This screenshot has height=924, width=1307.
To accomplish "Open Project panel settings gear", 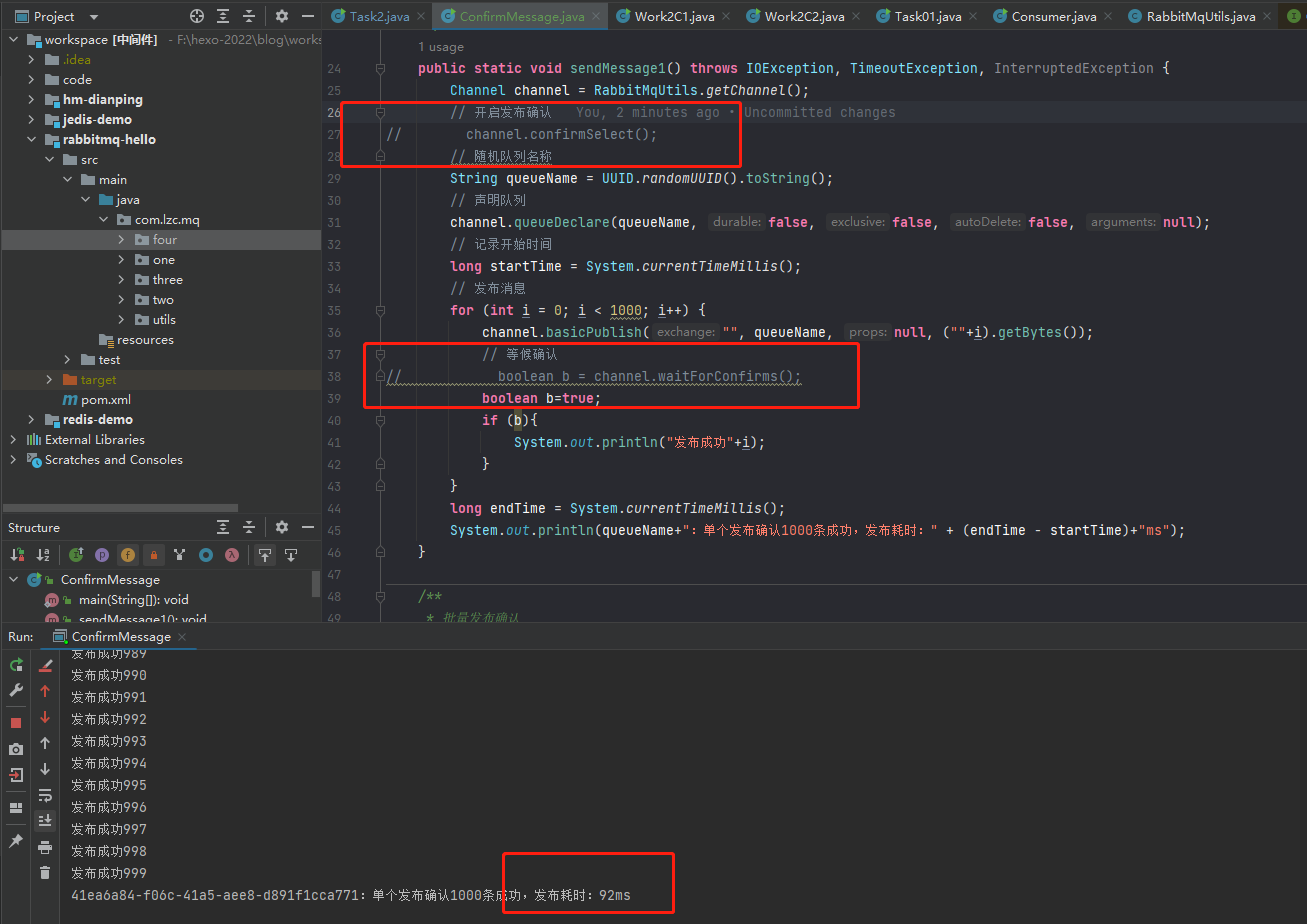I will click(282, 16).
